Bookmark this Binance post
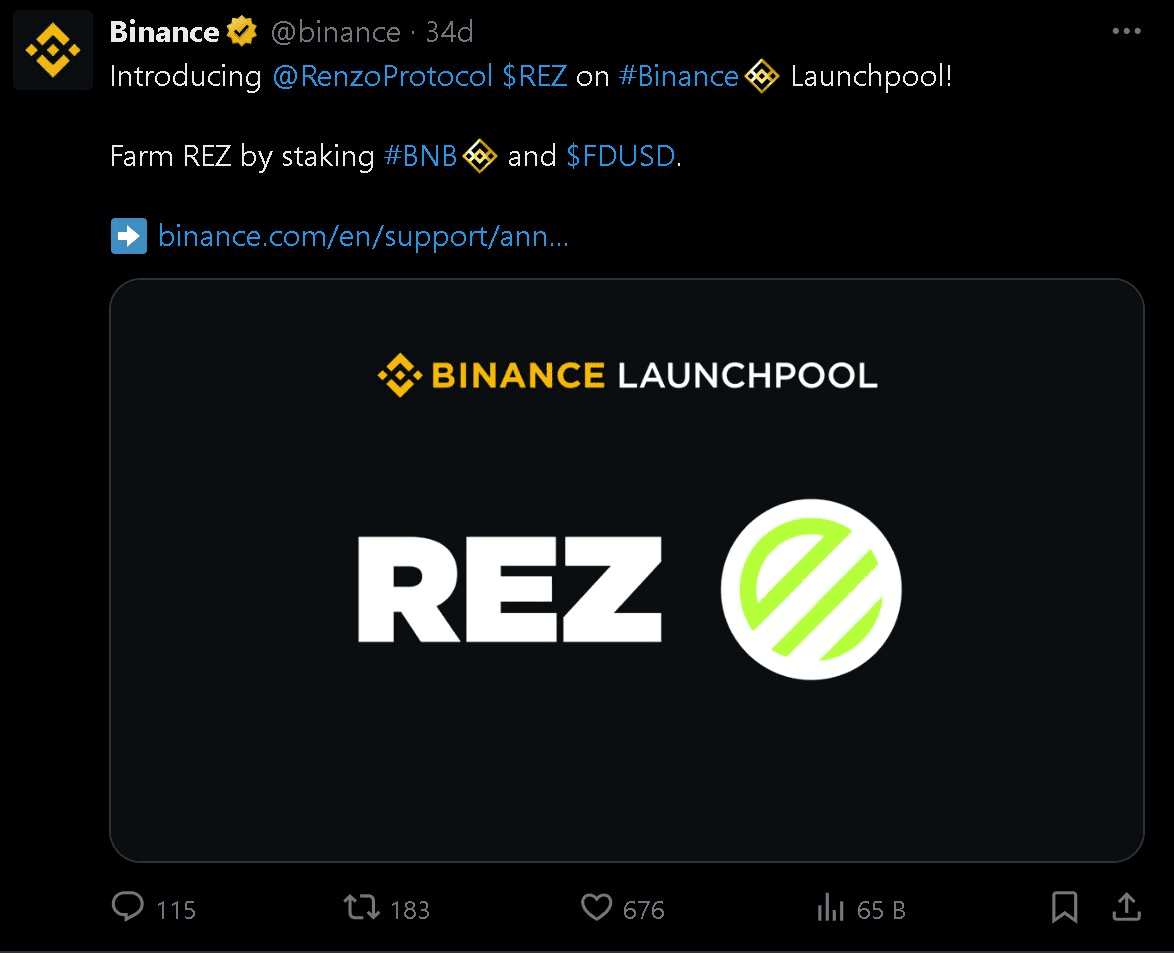This screenshot has height=953, width=1174. pyautogui.click(x=1064, y=908)
